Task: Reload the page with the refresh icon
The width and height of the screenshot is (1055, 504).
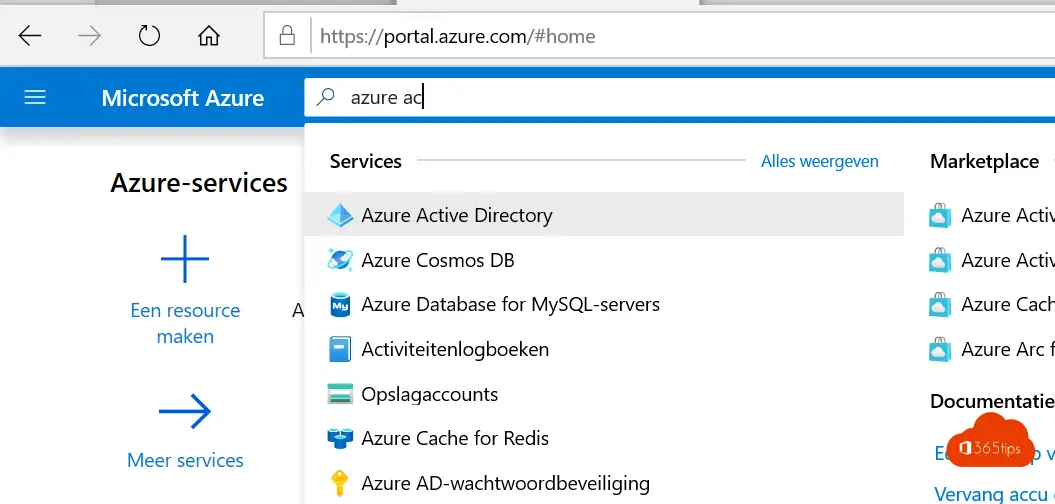Action: click(149, 36)
